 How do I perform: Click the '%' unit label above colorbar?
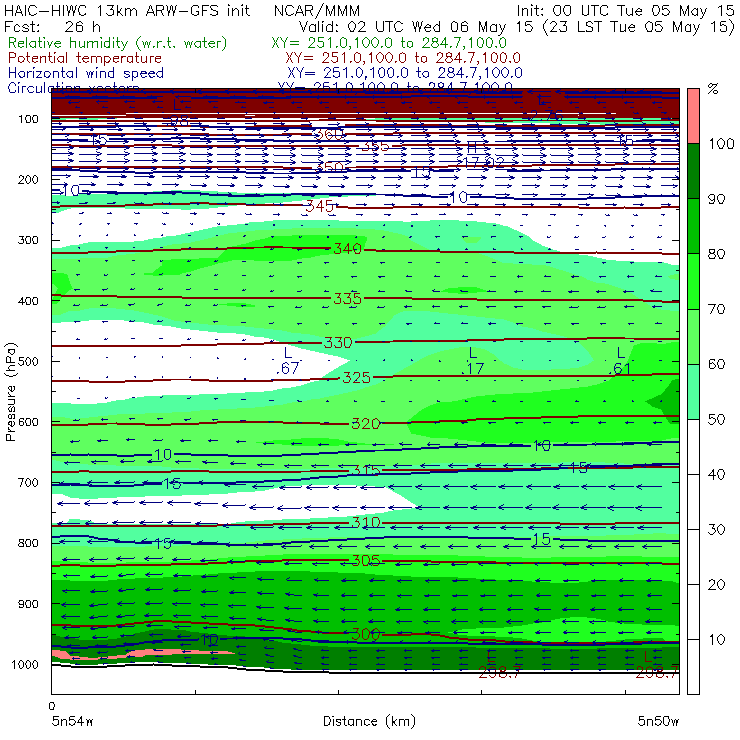click(713, 89)
